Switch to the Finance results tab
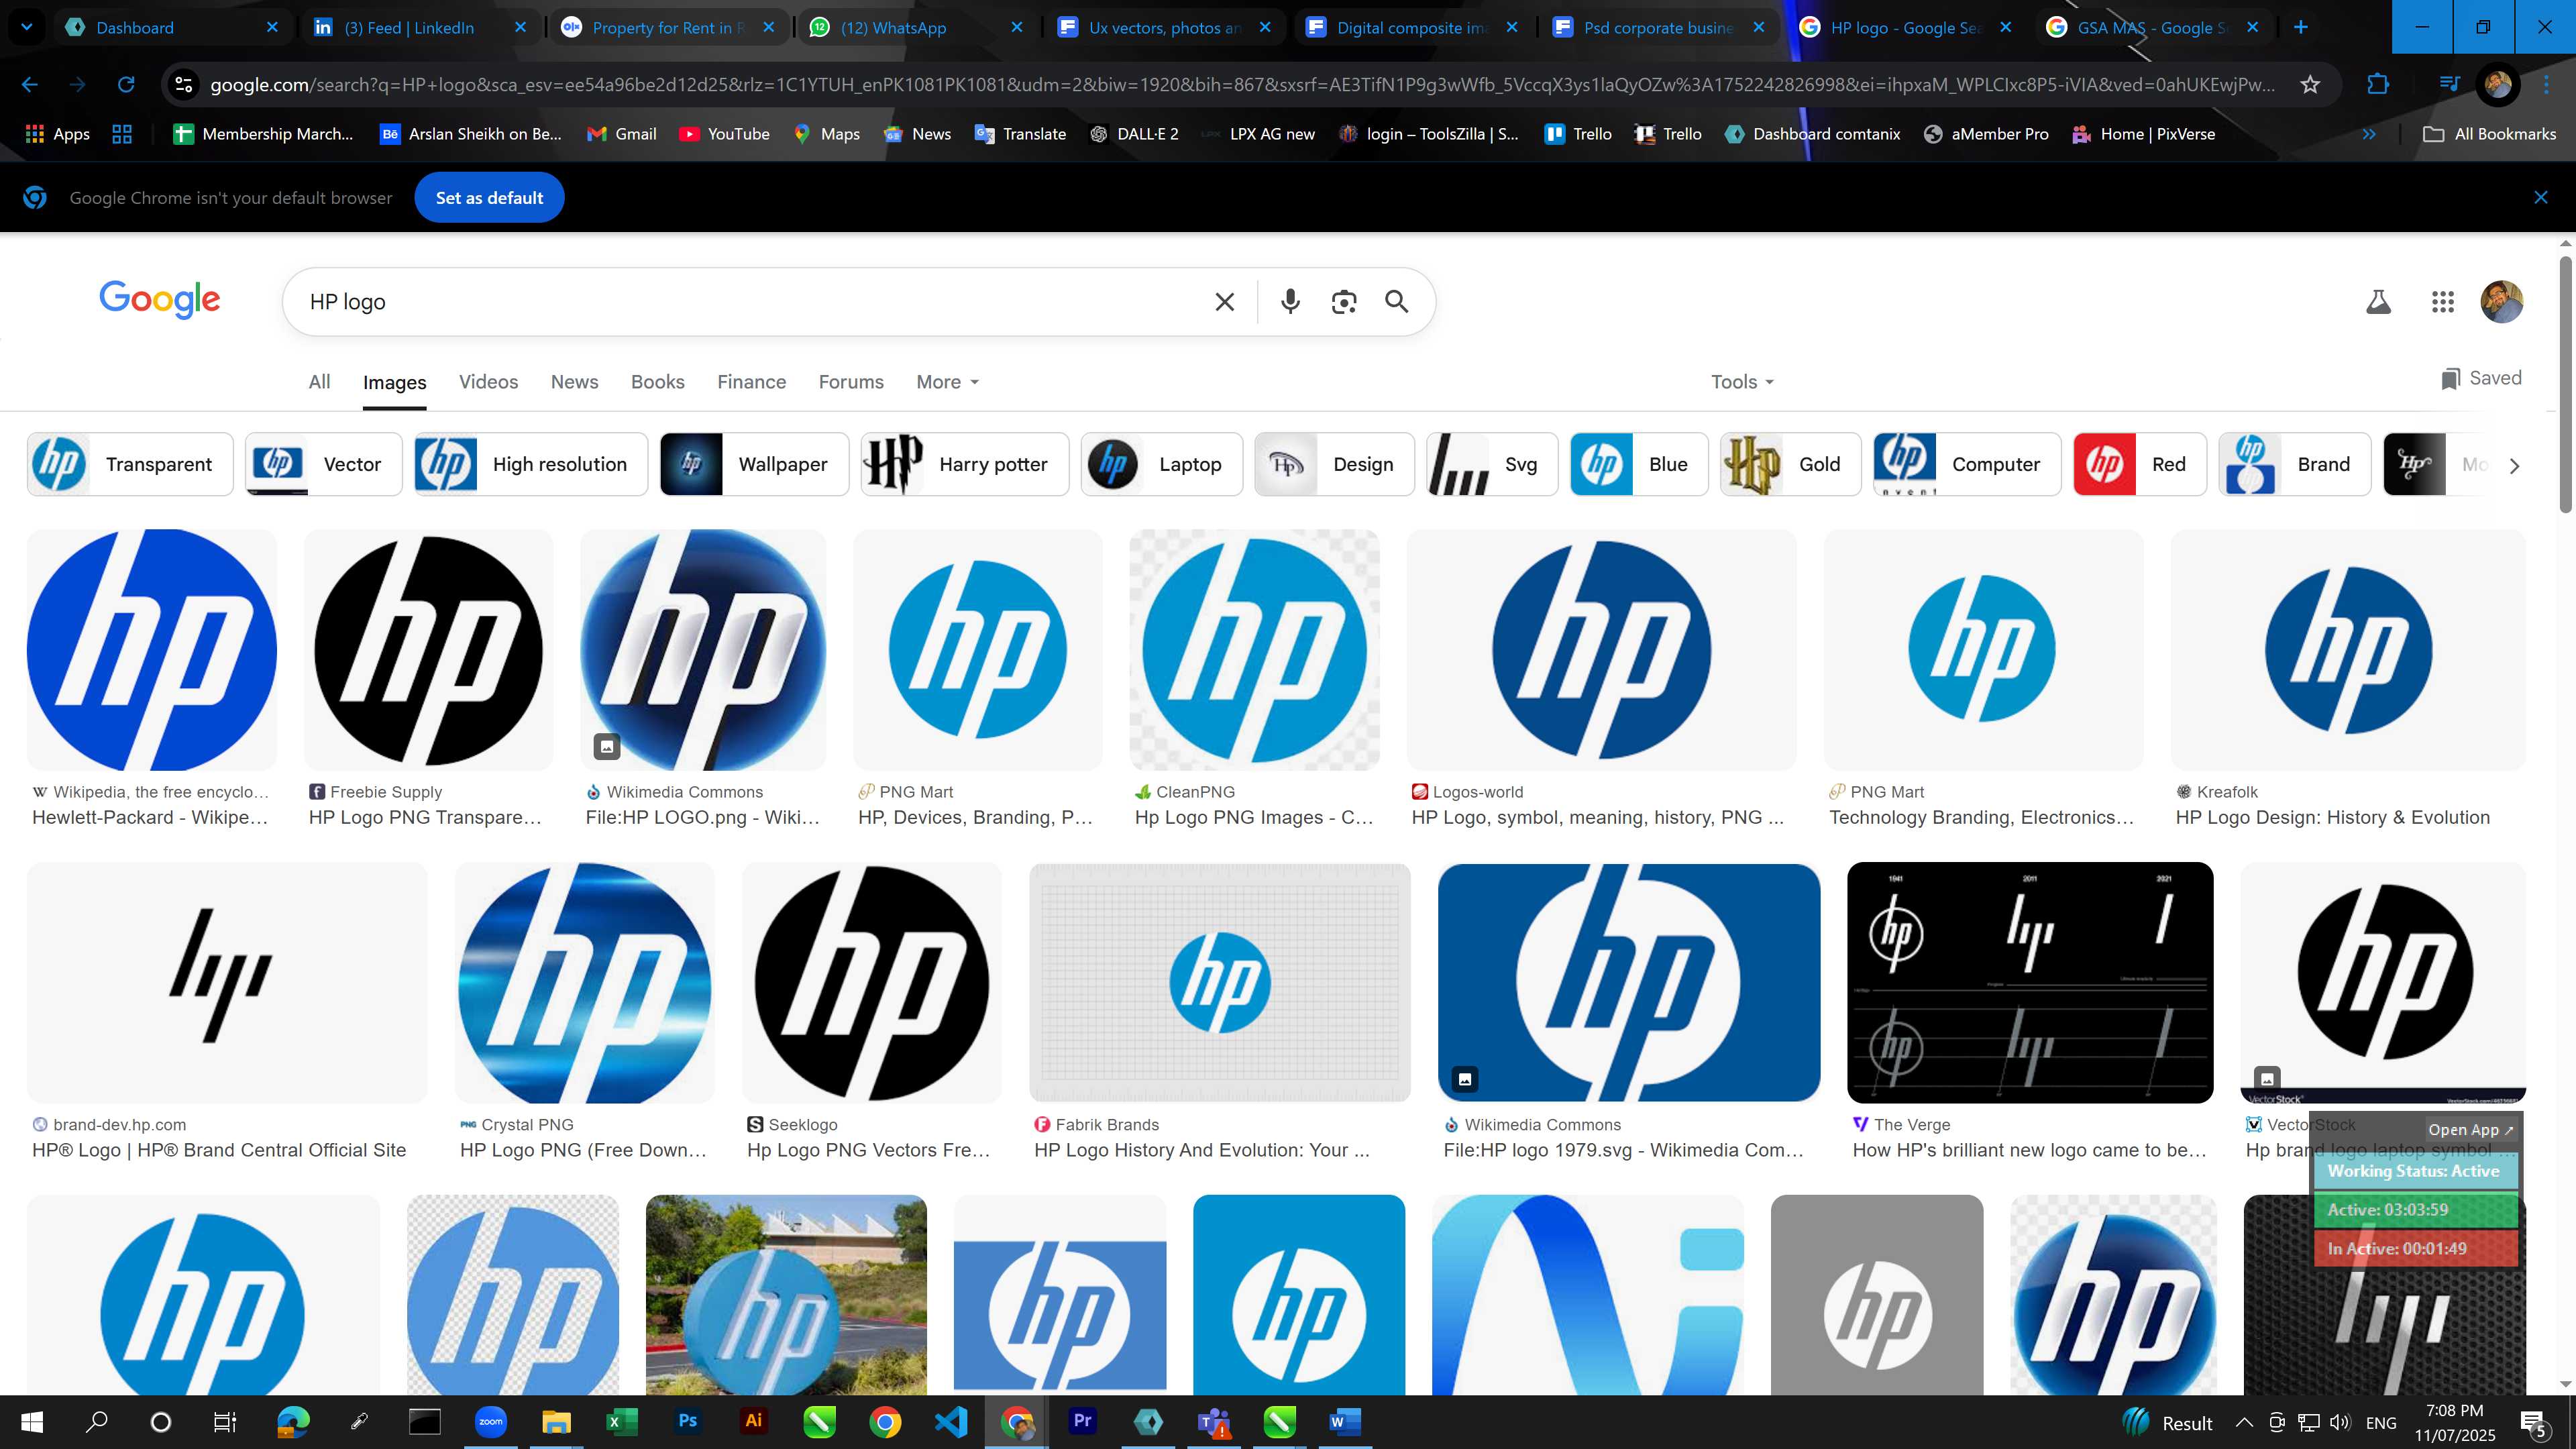Screen dimensions: 2576x1449 [x=751, y=382]
